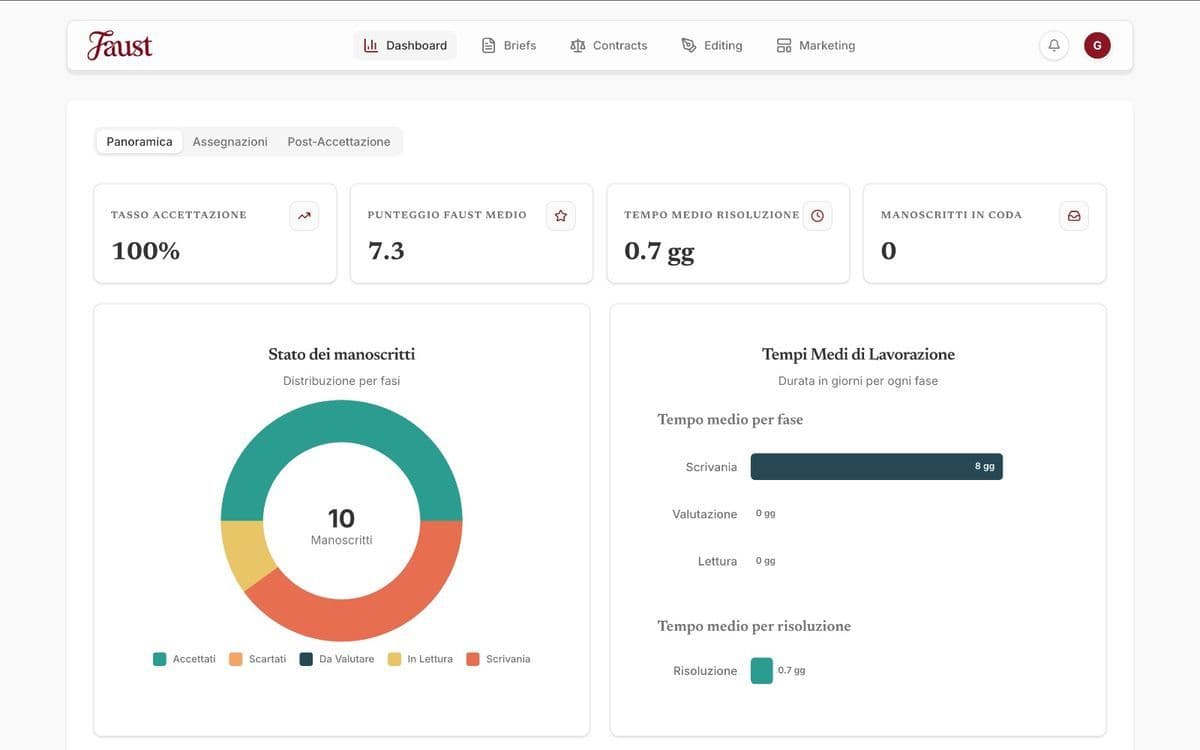Select the Panoramica tab
Screen dimensions: 1200x750
pyautogui.click(x=138, y=141)
